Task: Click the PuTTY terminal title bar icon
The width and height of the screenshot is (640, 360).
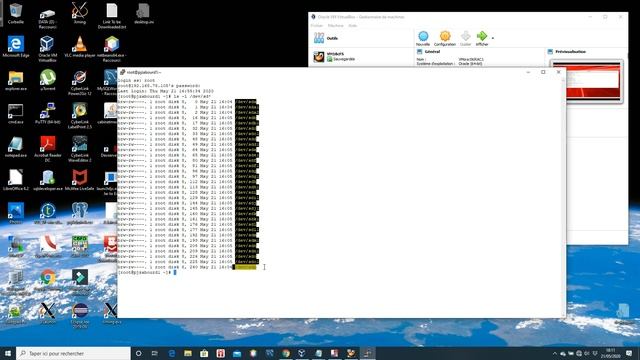Action: [x=122, y=72]
